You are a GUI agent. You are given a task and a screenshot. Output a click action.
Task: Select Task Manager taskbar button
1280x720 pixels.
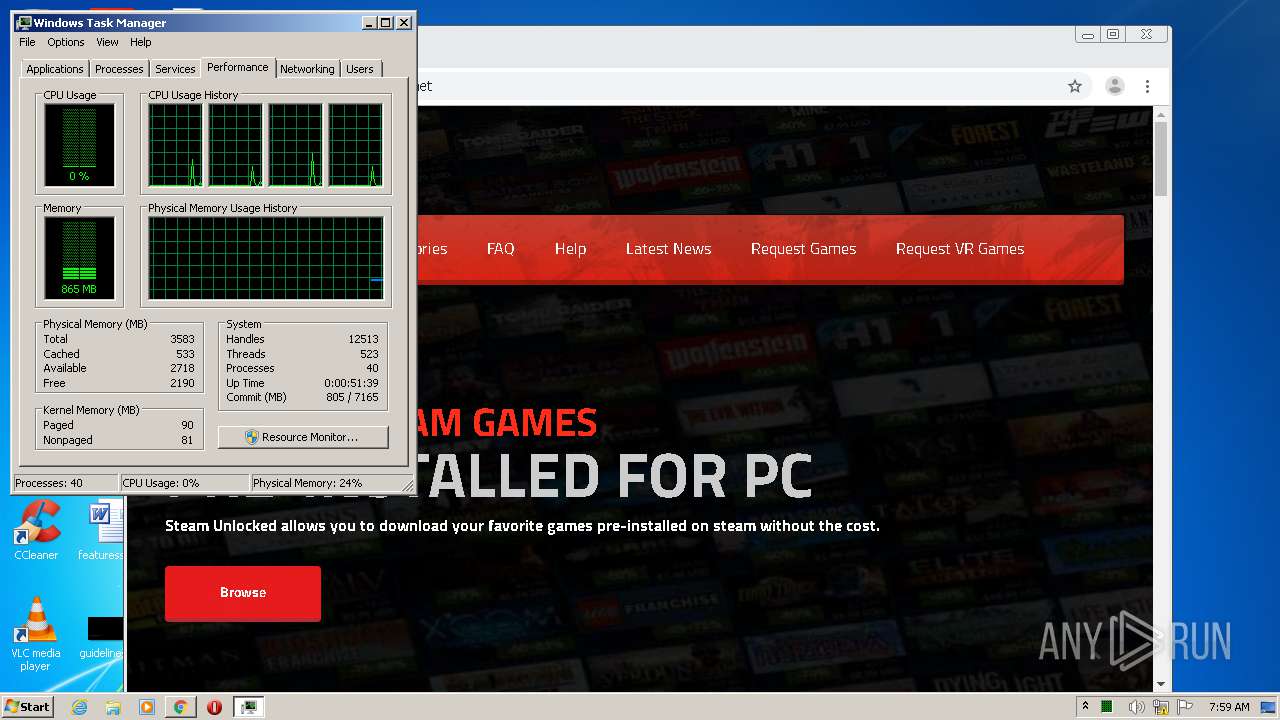point(248,707)
